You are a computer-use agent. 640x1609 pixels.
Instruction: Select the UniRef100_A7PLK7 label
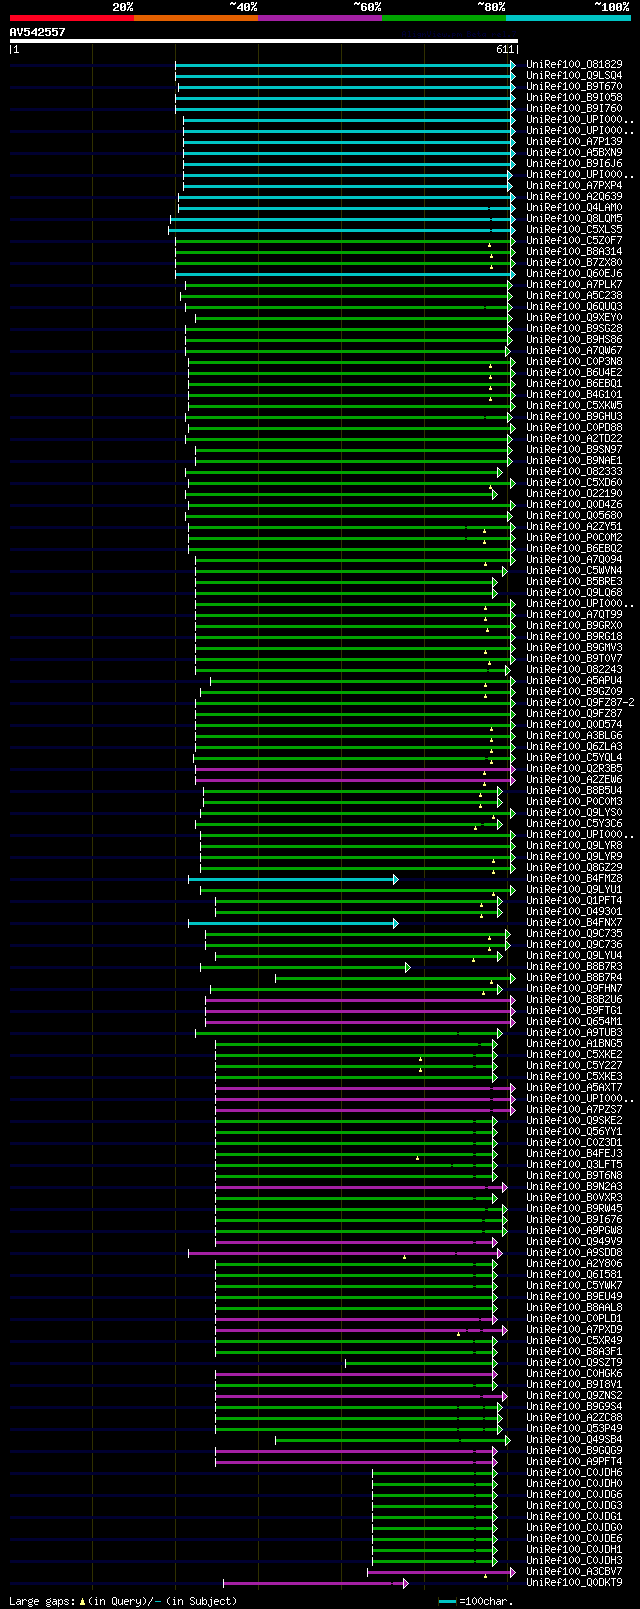point(574,285)
